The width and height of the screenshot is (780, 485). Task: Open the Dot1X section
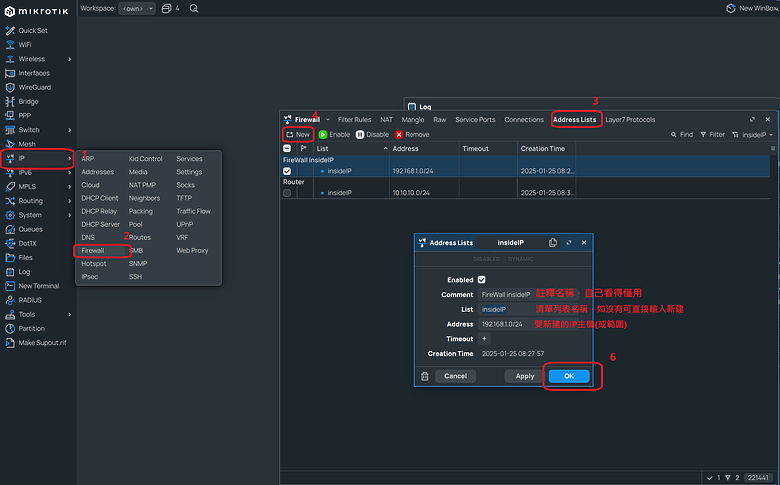[21, 243]
